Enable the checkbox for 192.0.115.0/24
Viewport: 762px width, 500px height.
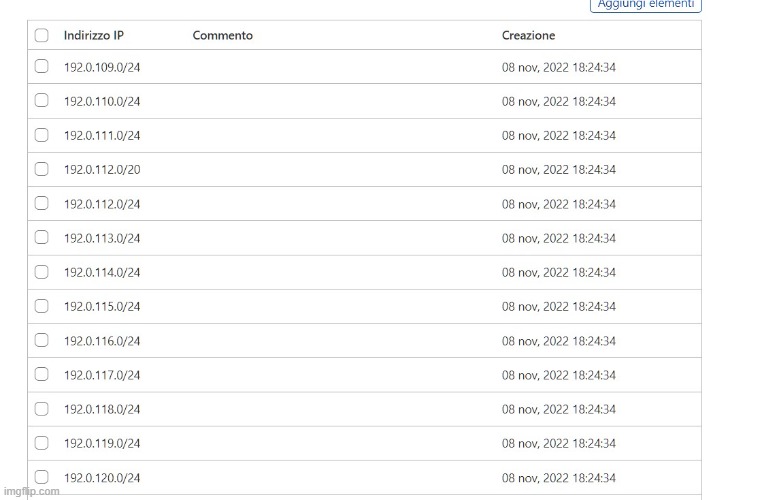click(41, 306)
